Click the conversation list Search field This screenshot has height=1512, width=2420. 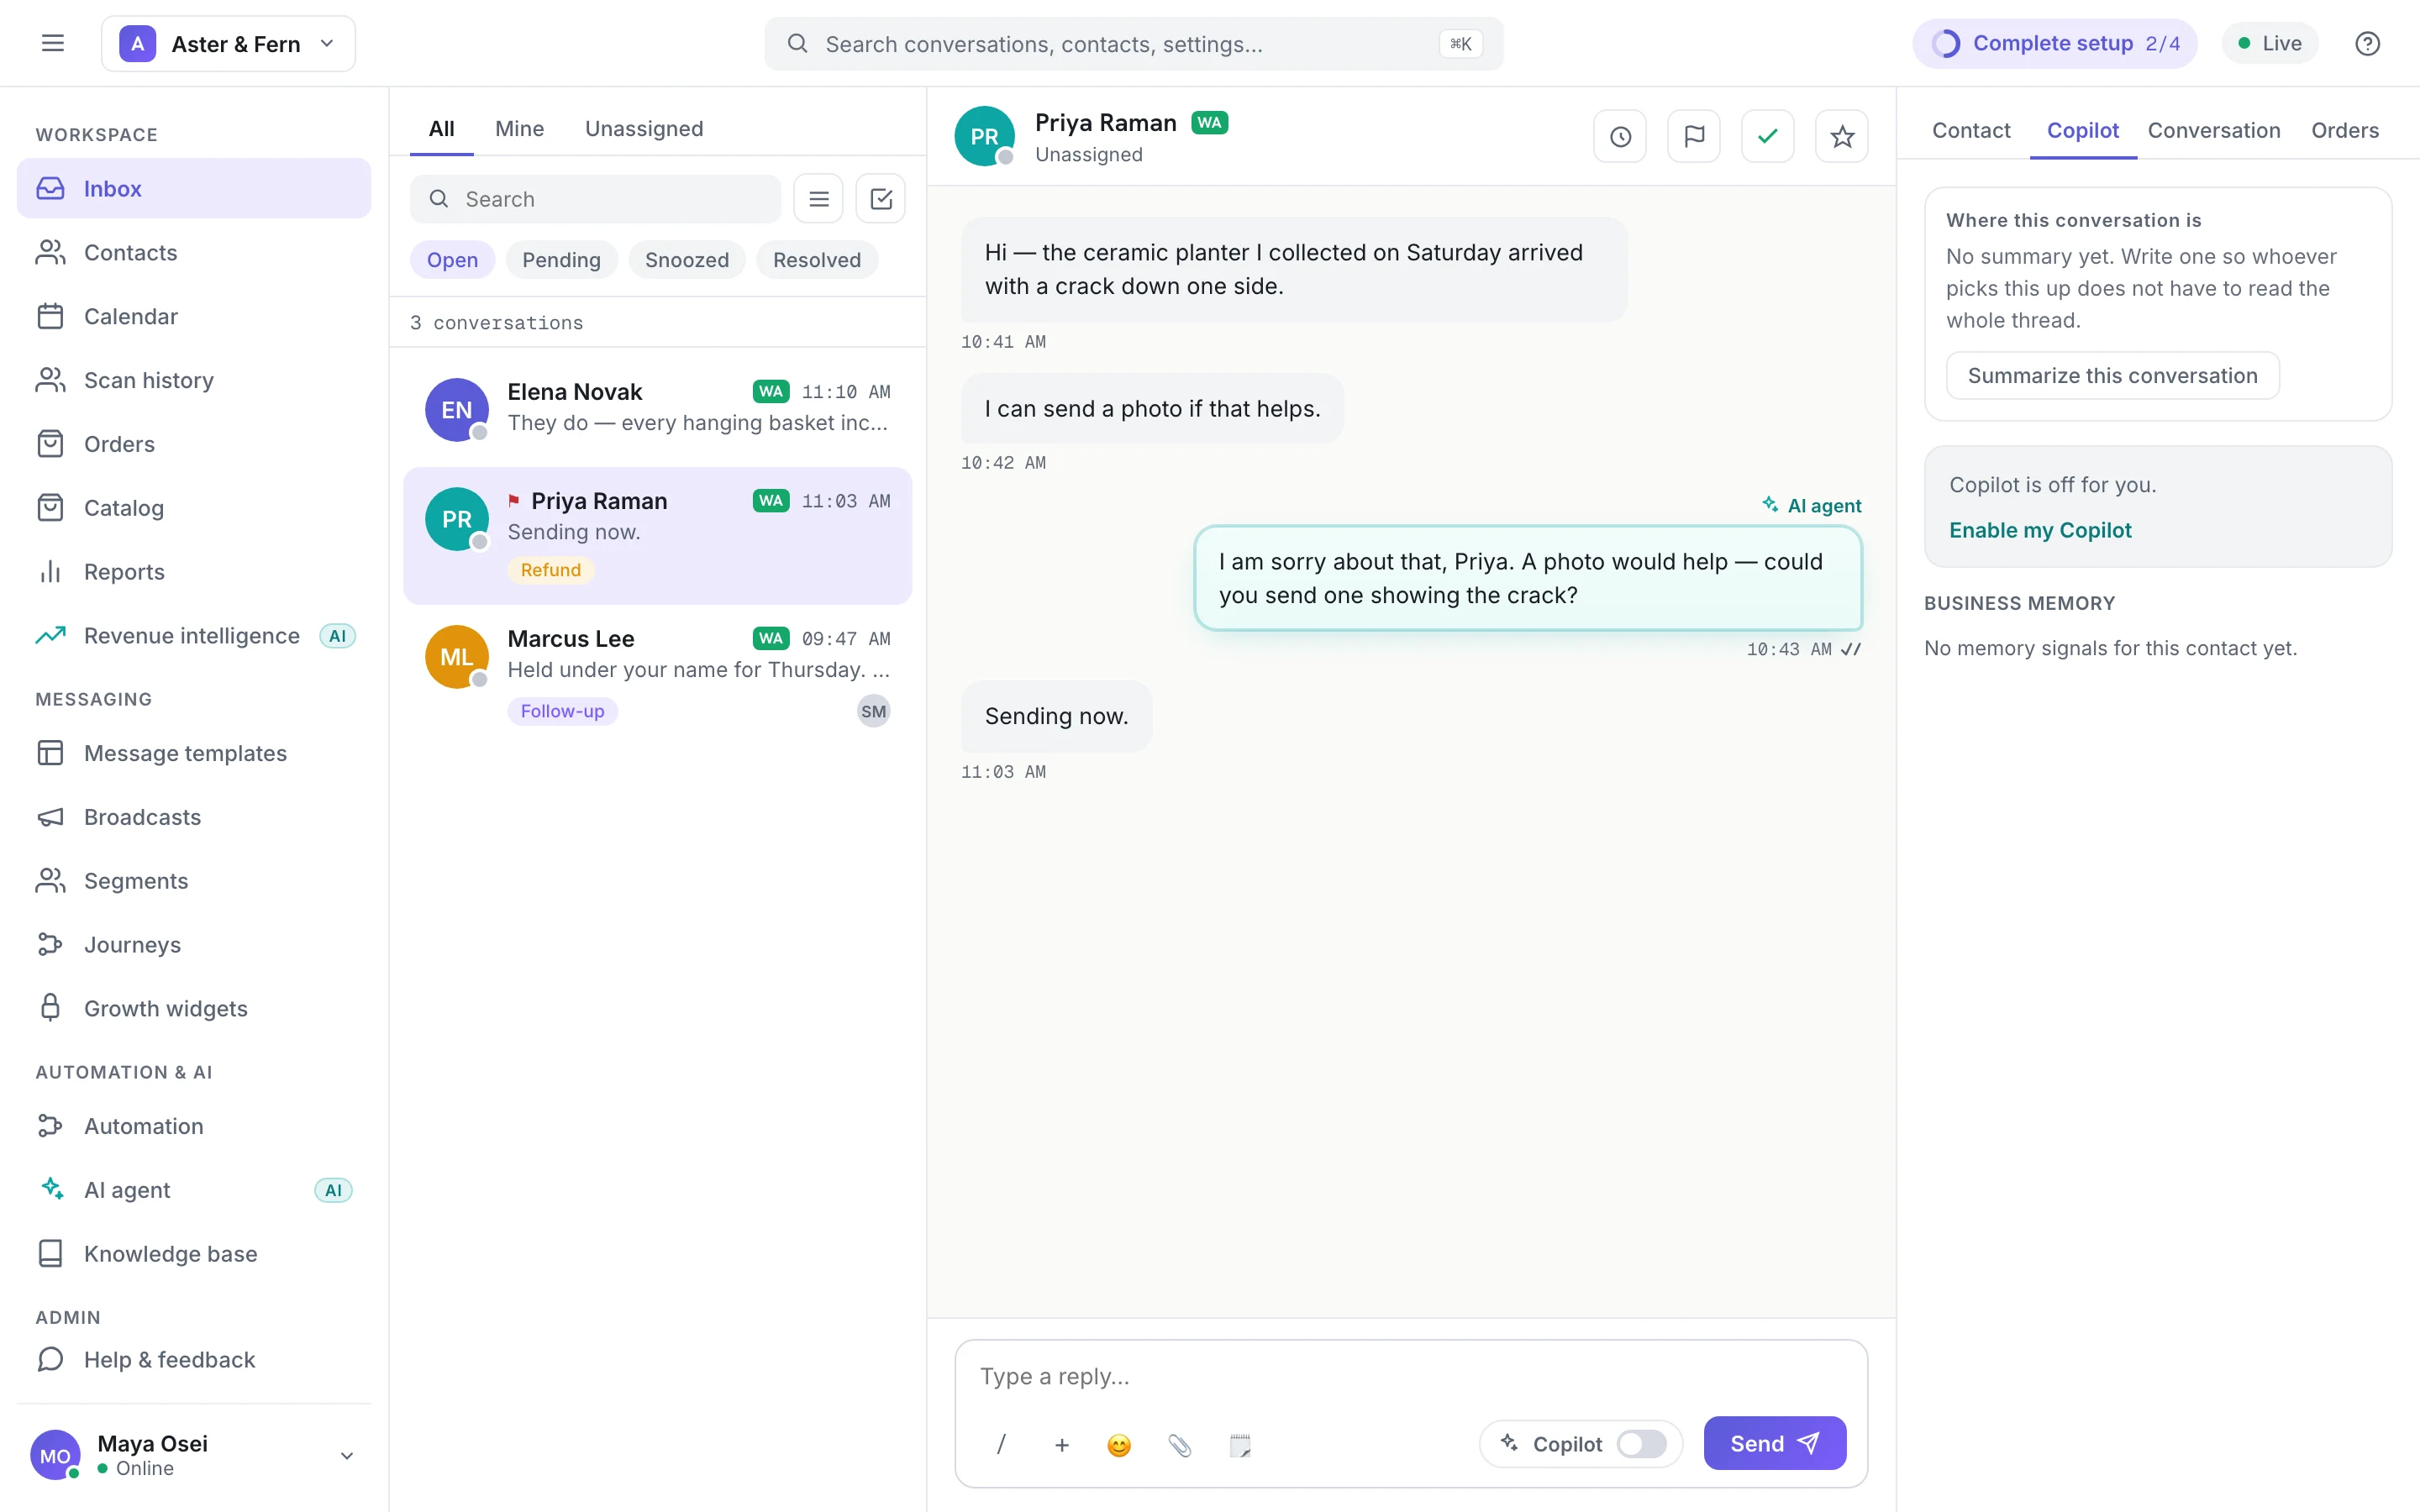coord(595,199)
